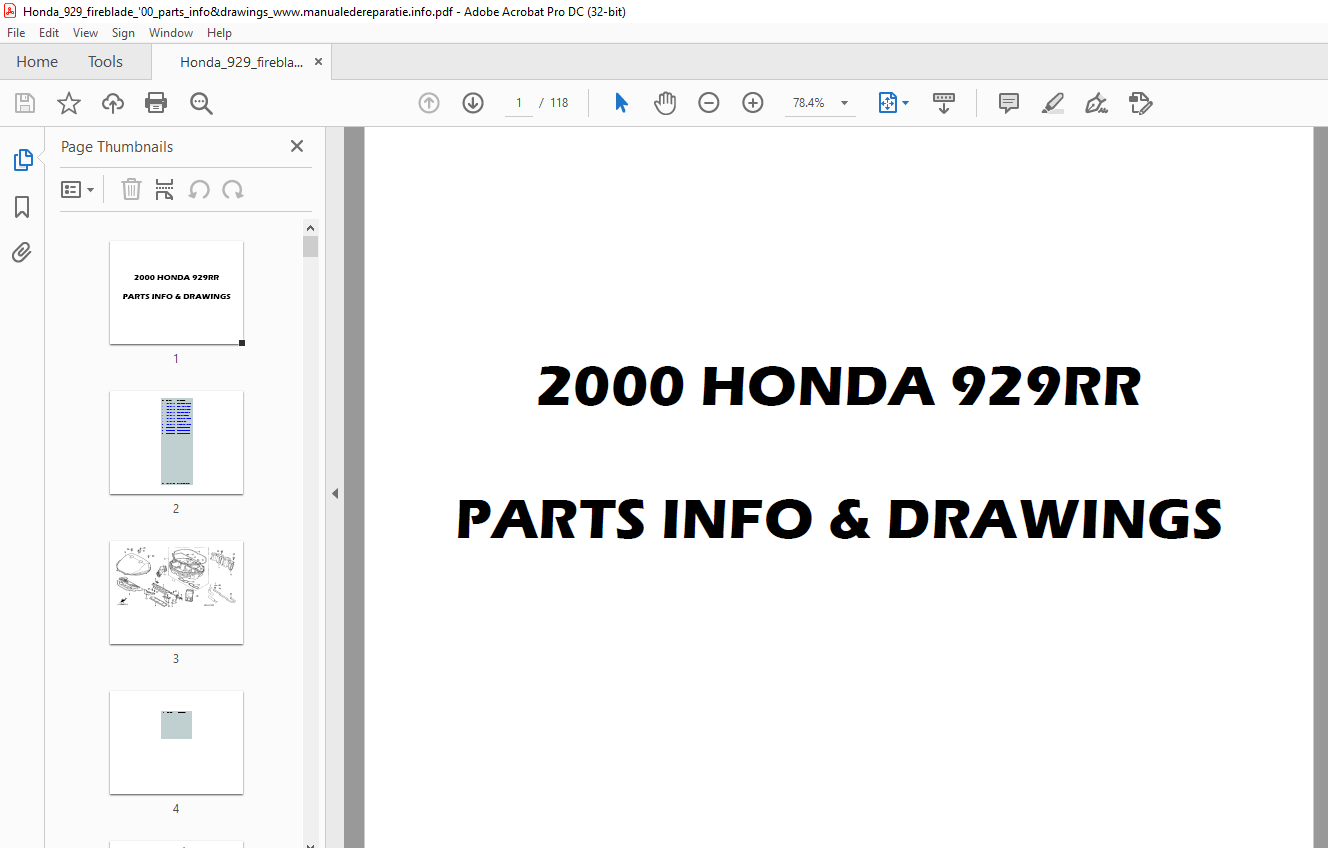Image resolution: width=1328 pixels, height=848 pixels.
Task: Close the Page Thumbnails panel
Action: [x=297, y=146]
